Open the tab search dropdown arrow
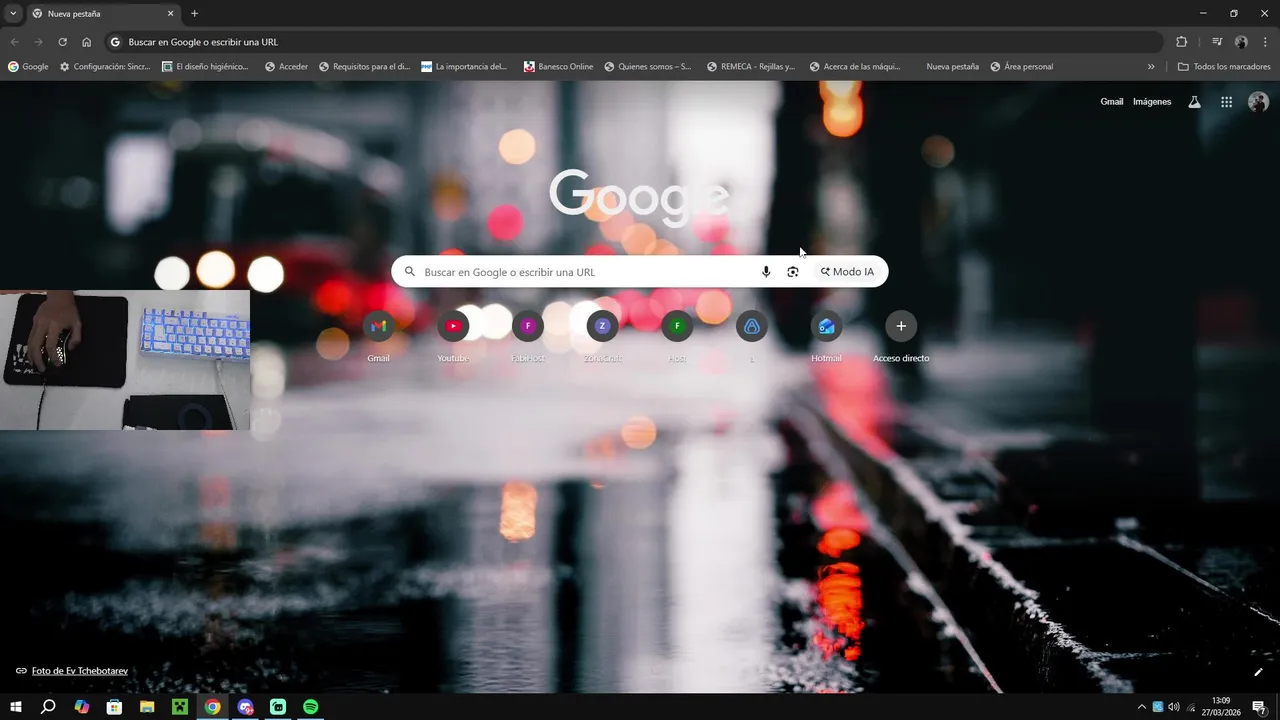1280x720 pixels. 13,13
